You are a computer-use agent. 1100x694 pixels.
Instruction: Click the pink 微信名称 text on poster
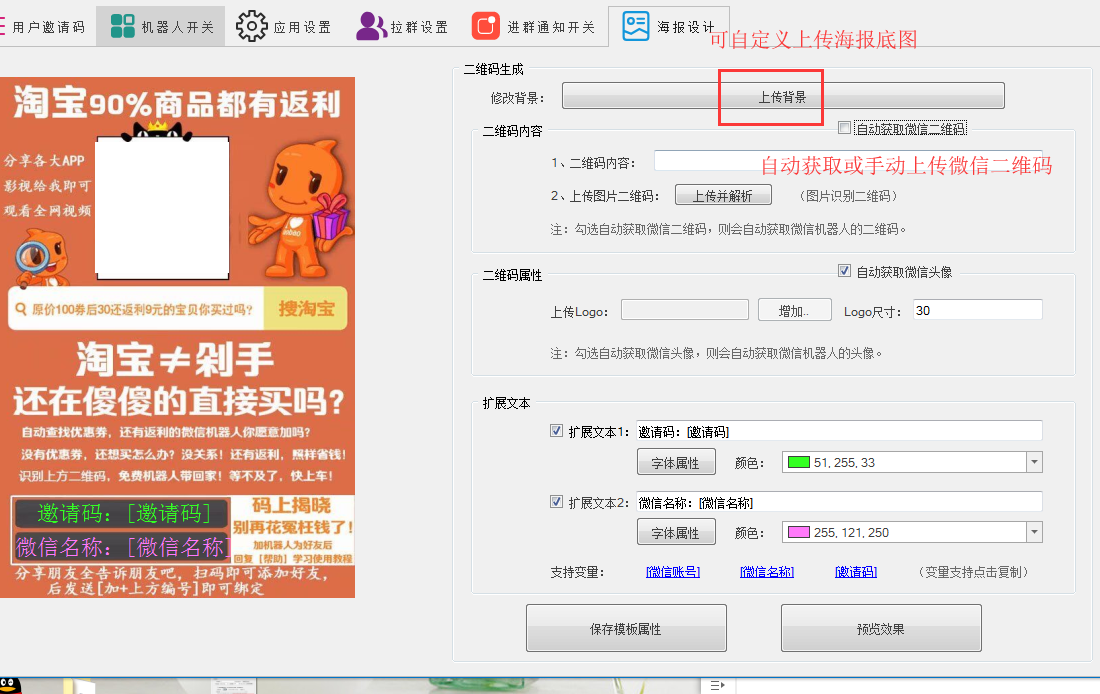pos(121,547)
